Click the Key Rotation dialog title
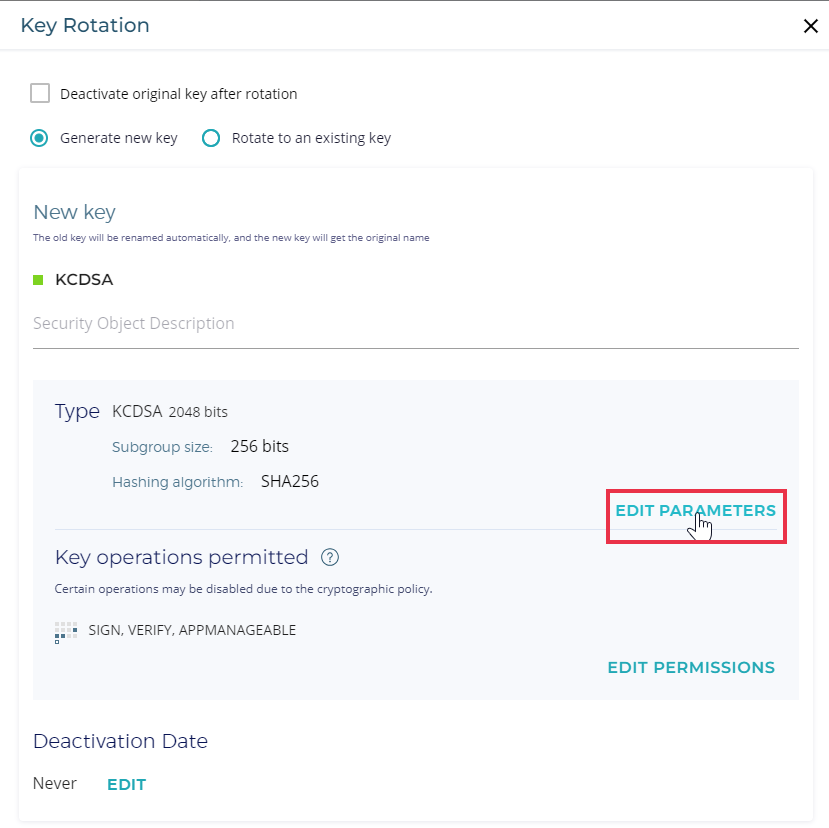This screenshot has height=828, width=829. (x=85, y=26)
